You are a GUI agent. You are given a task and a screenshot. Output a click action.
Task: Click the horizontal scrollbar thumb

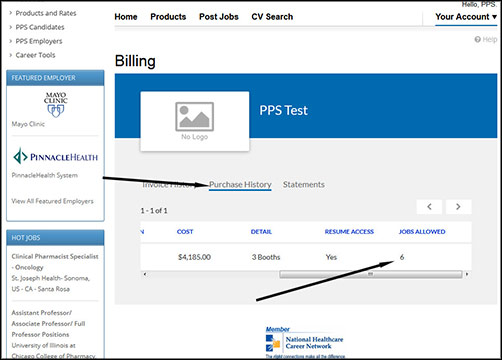(370, 274)
